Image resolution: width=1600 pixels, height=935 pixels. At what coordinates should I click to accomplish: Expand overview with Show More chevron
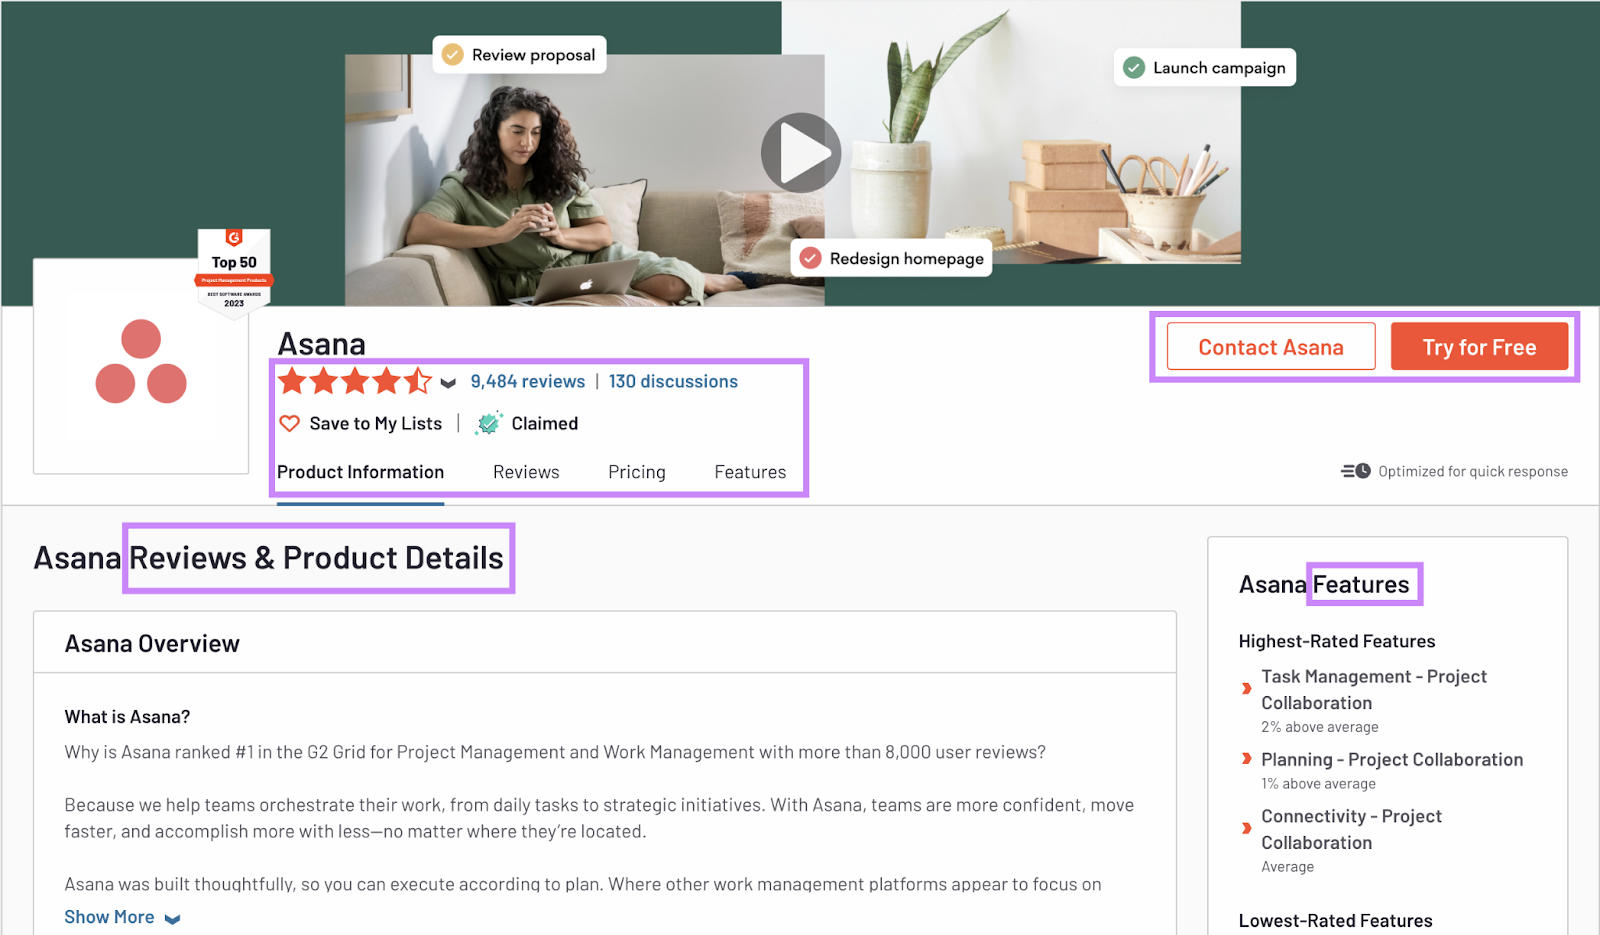(172, 919)
